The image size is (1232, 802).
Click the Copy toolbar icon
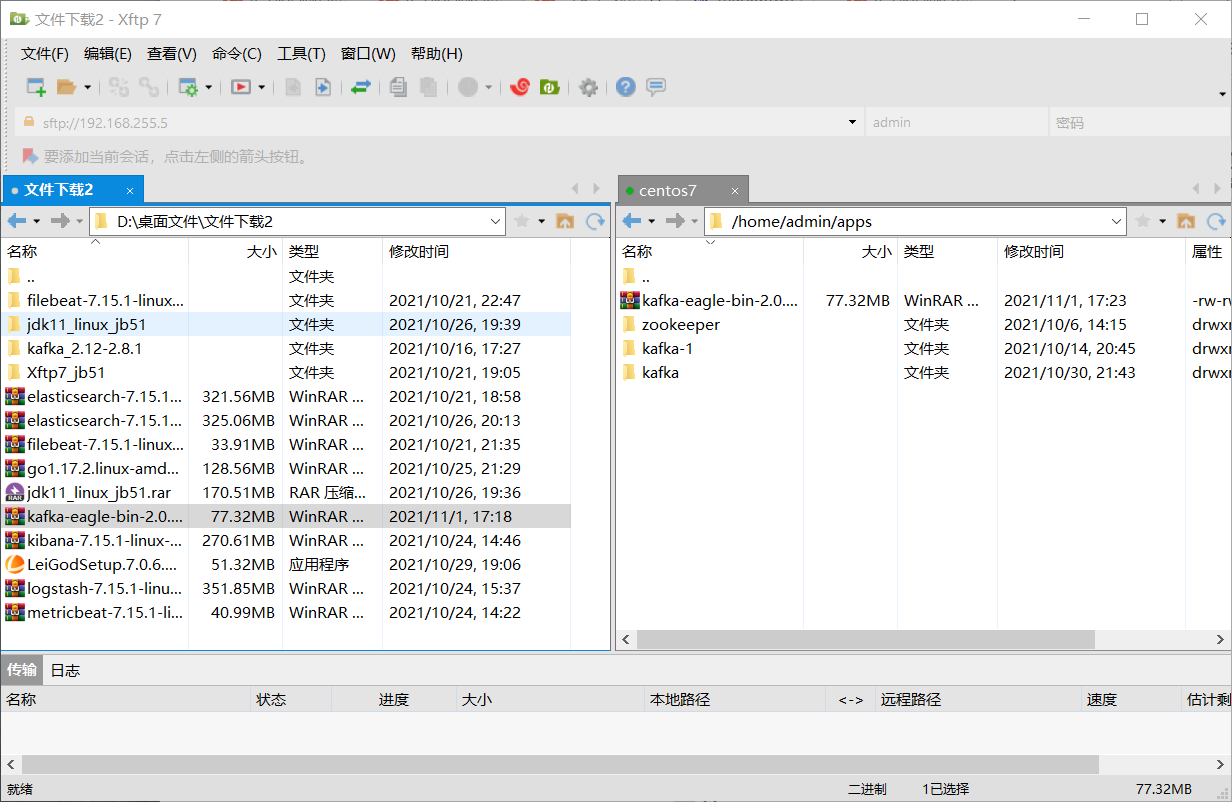click(x=398, y=87)
